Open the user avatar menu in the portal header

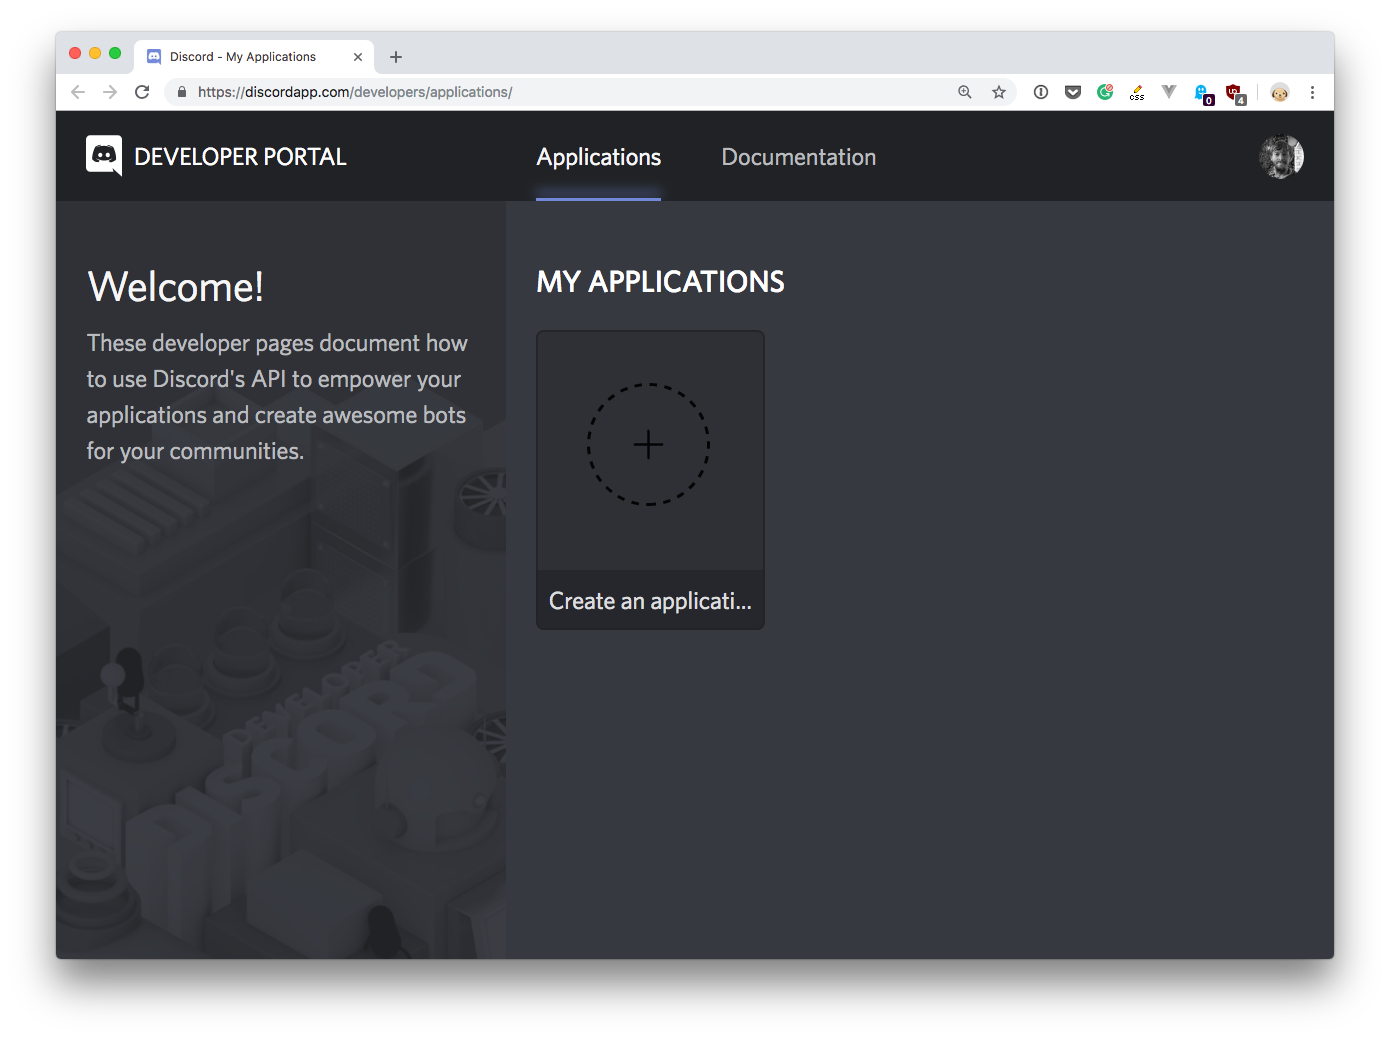coord(1281,157)
